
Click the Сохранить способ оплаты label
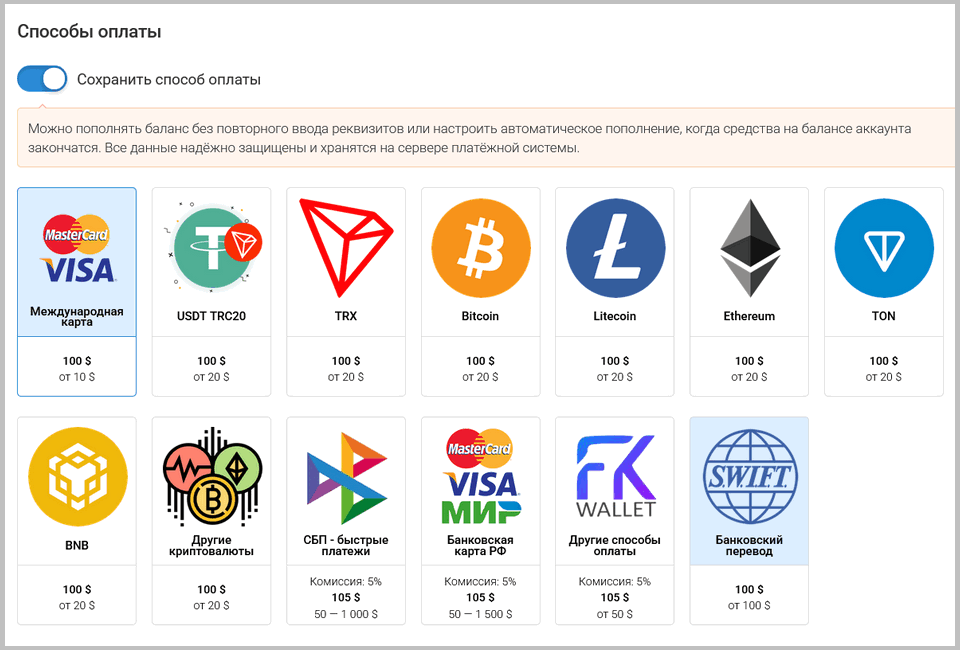tap(169, 80)
